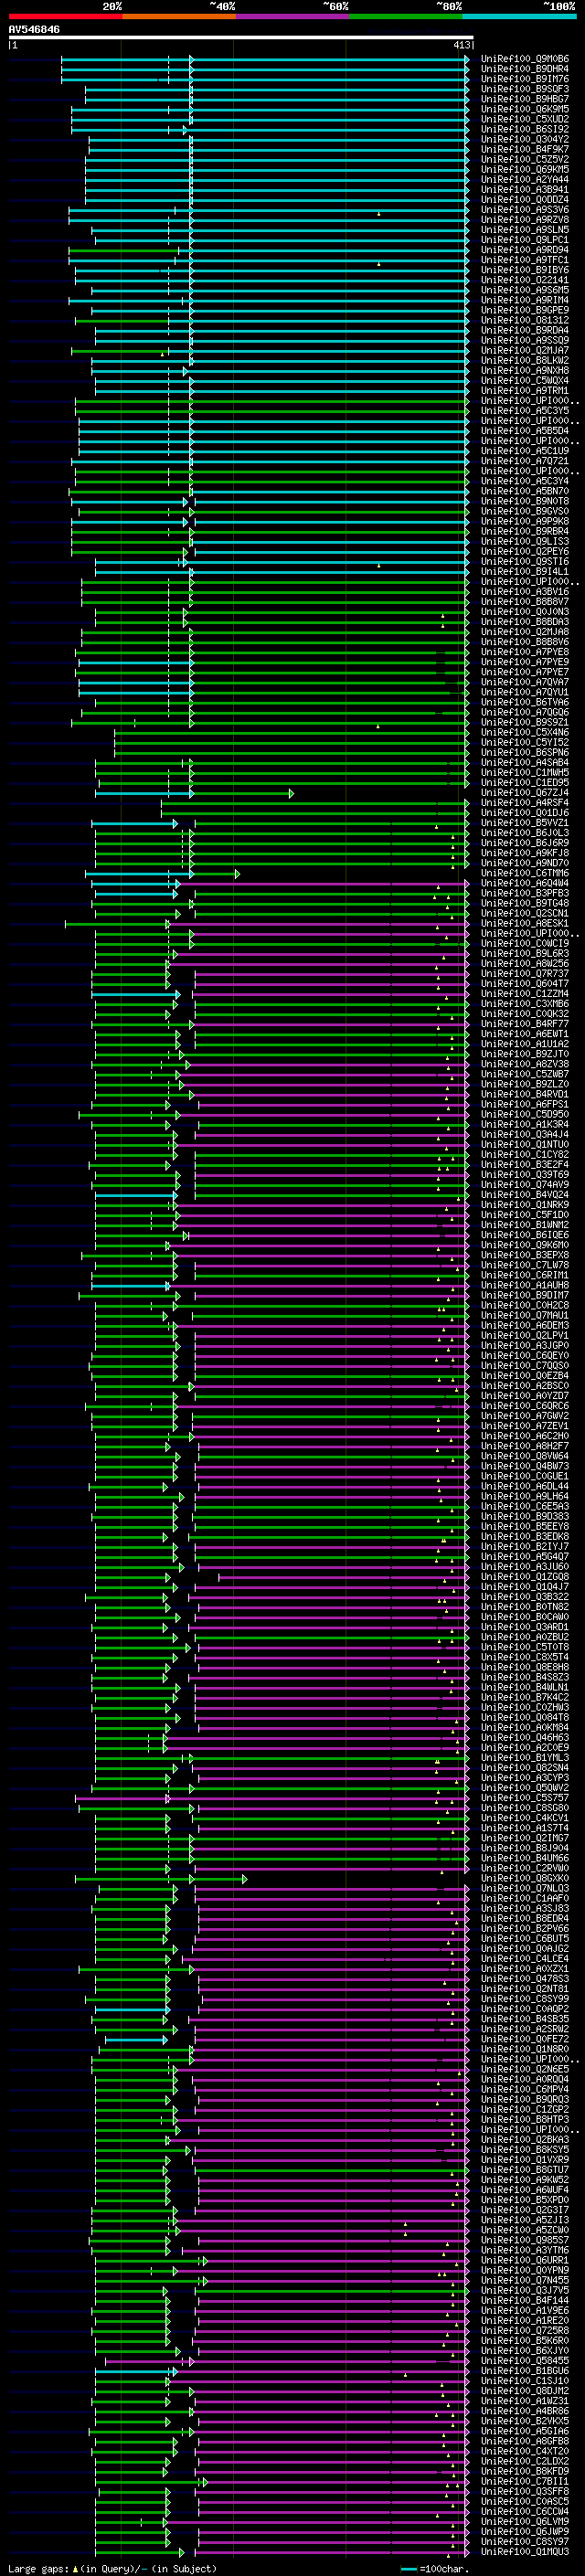Select hit label UniRef100_A4RSF4
This screenshot has height=2576, width=585.
tap(525, 803)
